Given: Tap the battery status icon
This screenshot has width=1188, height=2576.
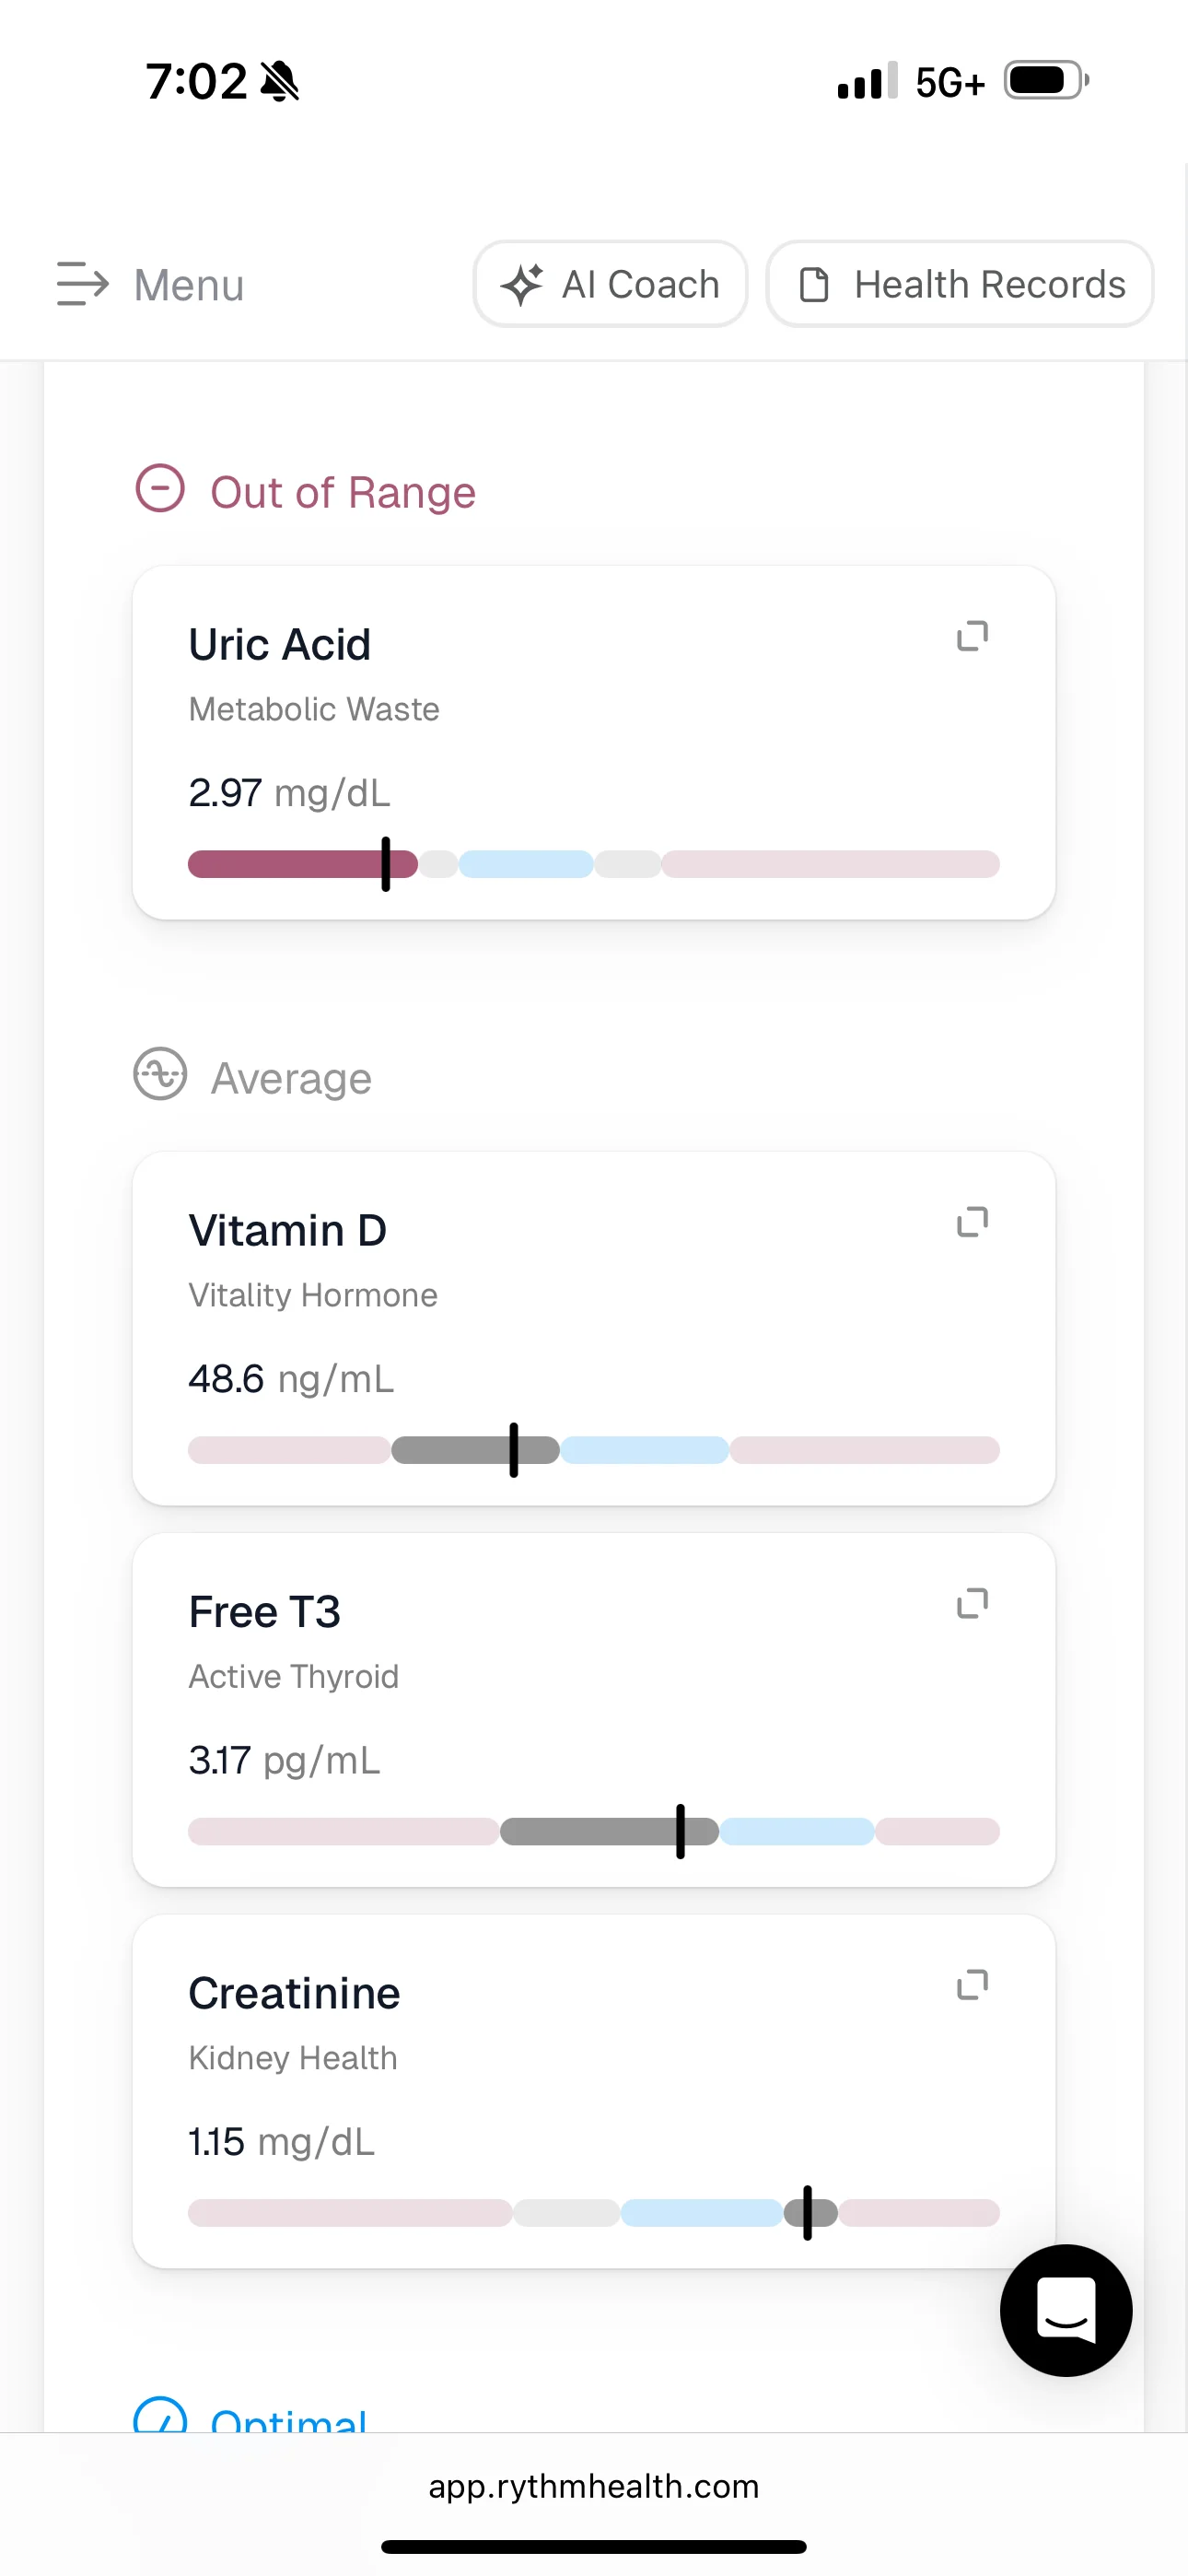Looking at the screenshot, I should click(1046, 80).
